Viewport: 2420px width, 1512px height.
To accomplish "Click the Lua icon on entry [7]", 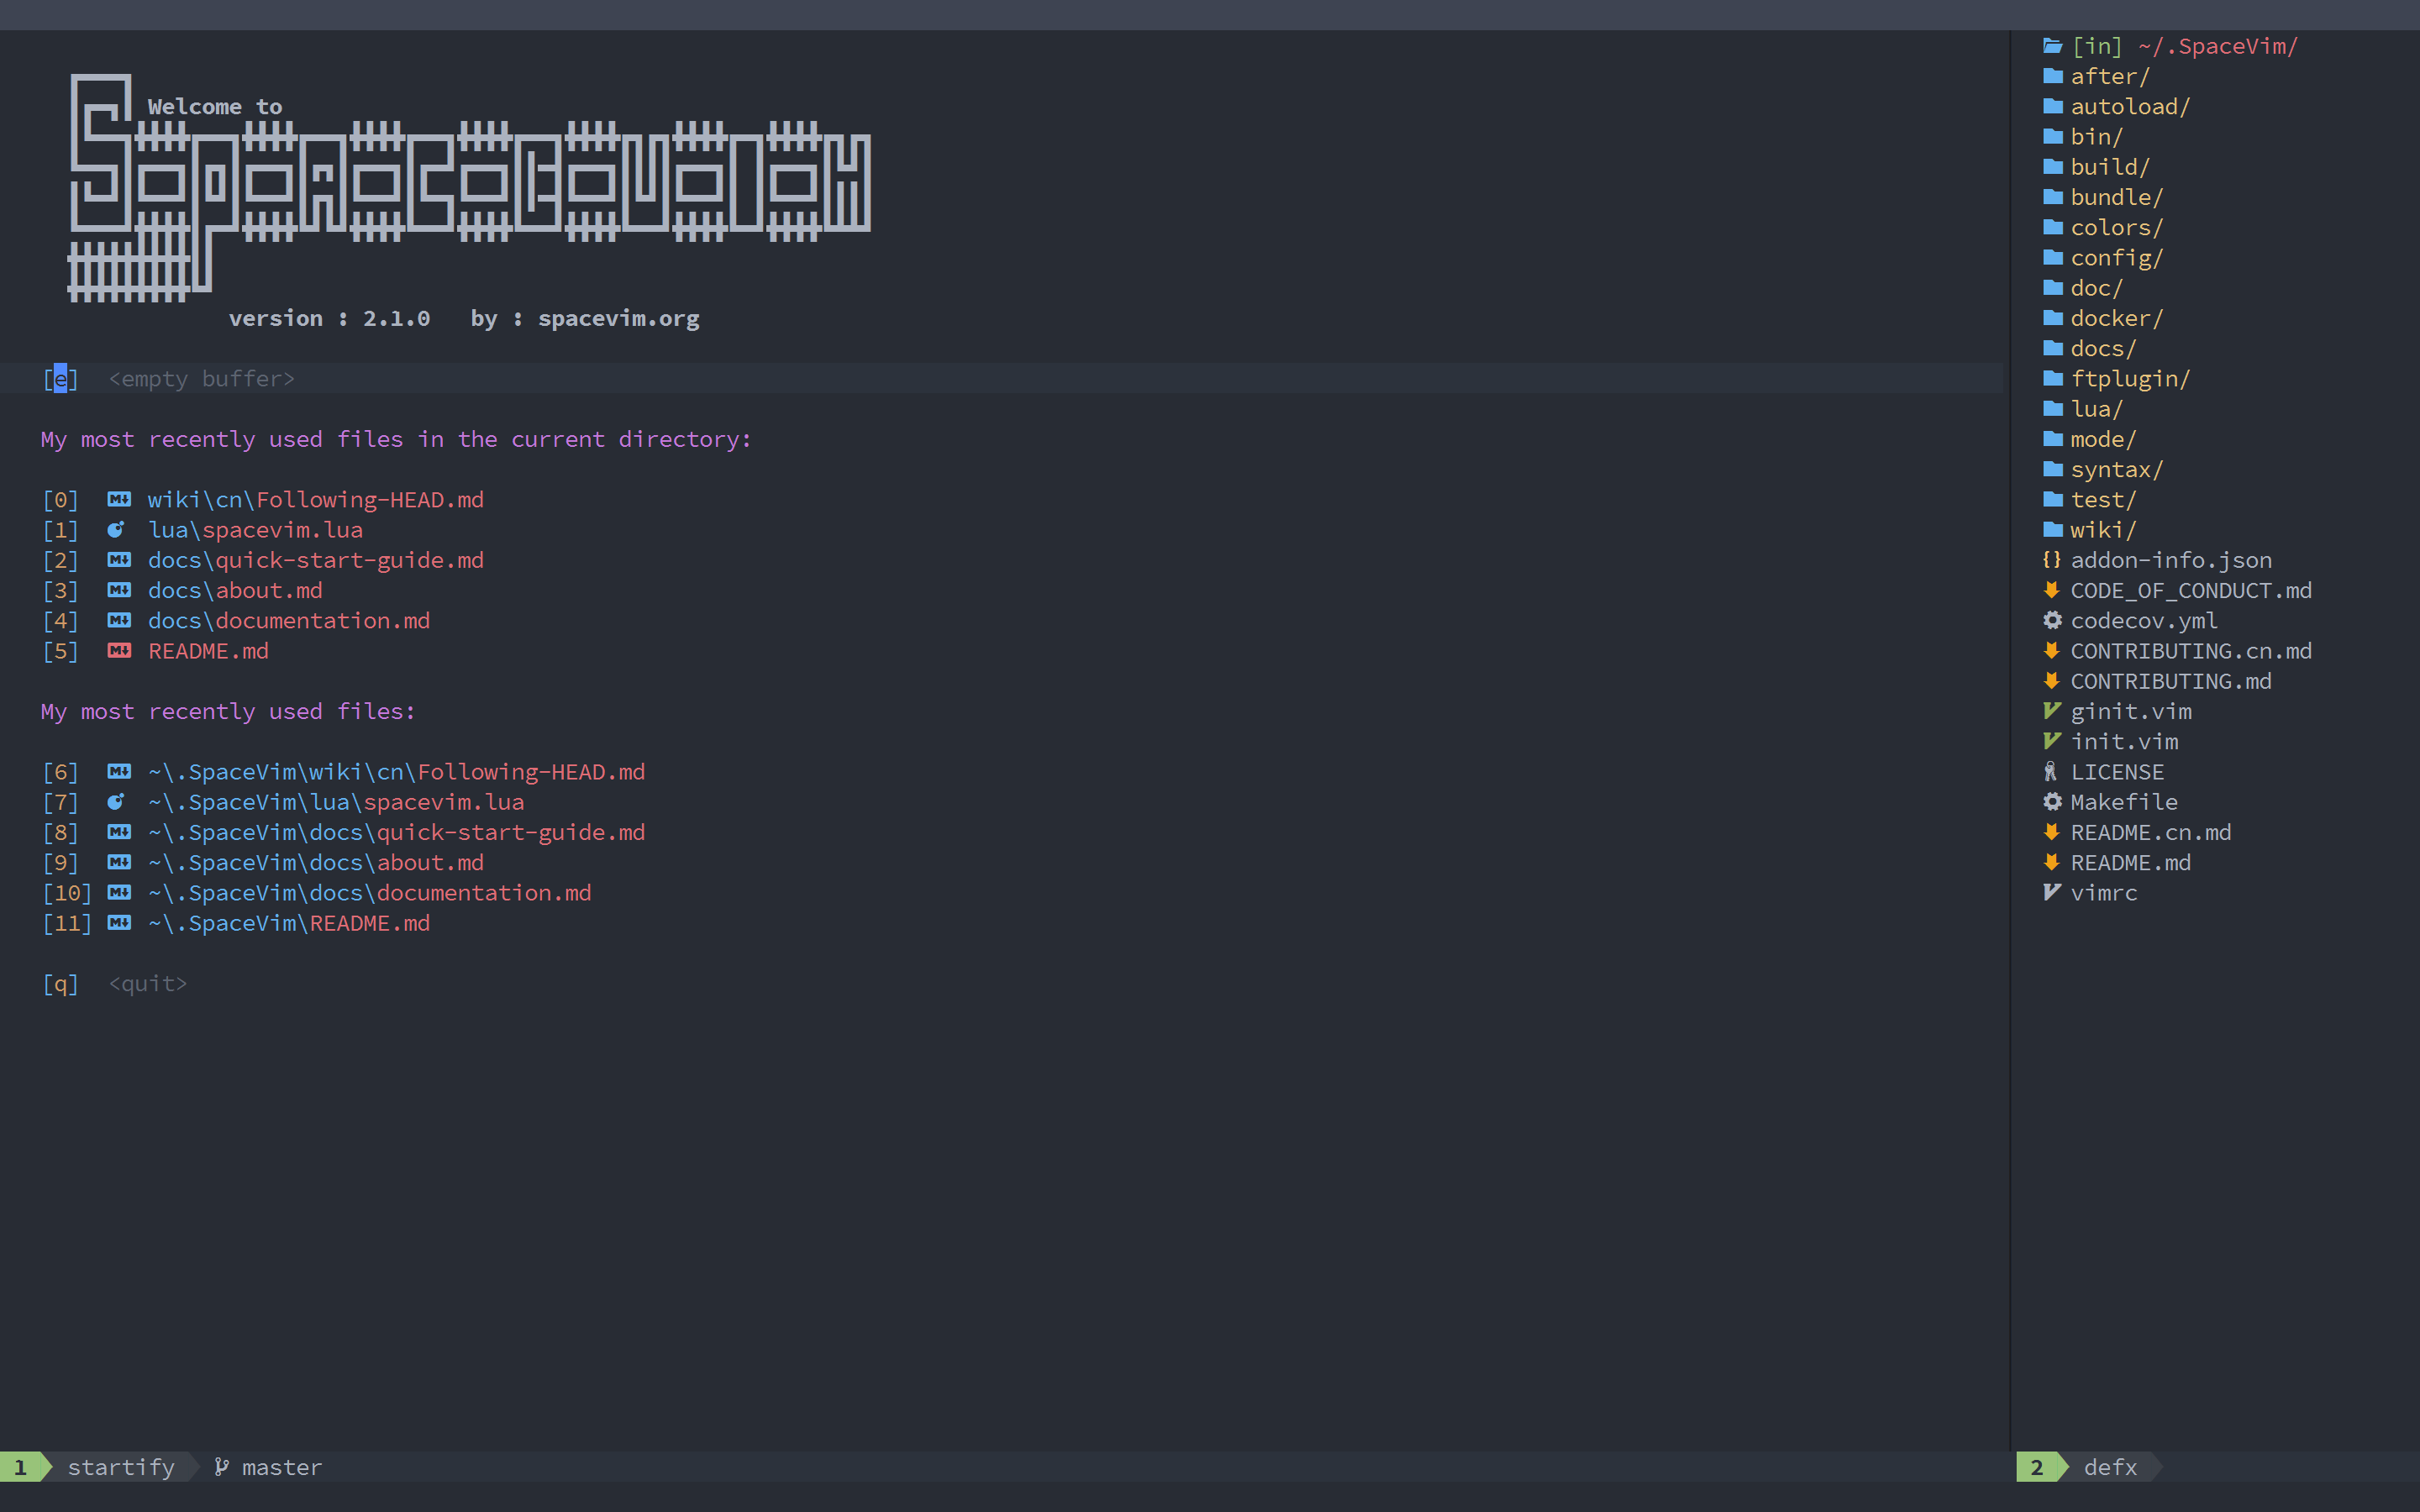I will pos(116,802).
